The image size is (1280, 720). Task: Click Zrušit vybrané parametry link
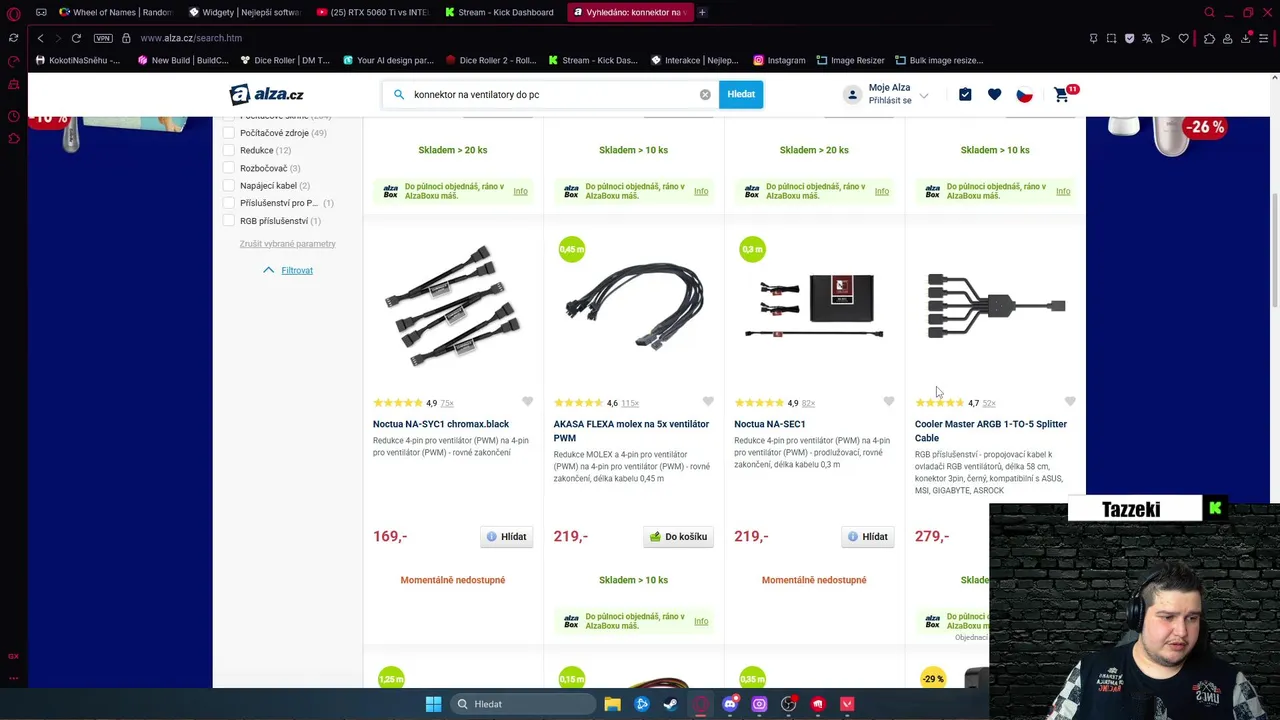click(x=287, y=244)
